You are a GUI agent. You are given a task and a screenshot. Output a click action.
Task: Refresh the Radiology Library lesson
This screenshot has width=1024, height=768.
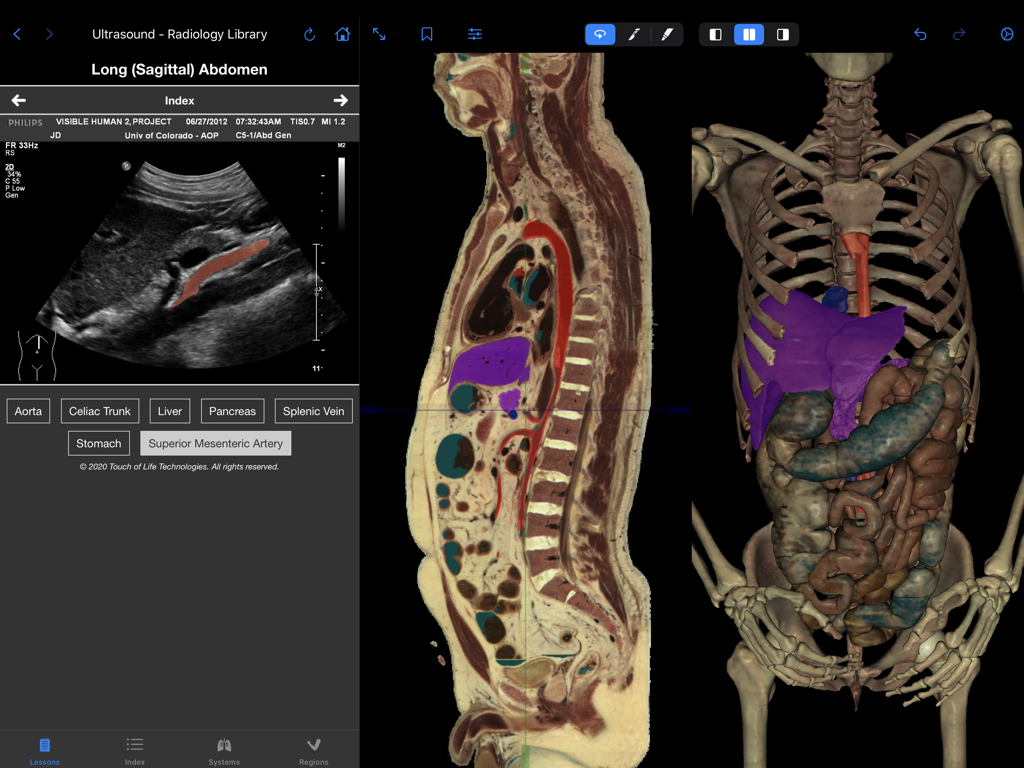pos(309,33)
